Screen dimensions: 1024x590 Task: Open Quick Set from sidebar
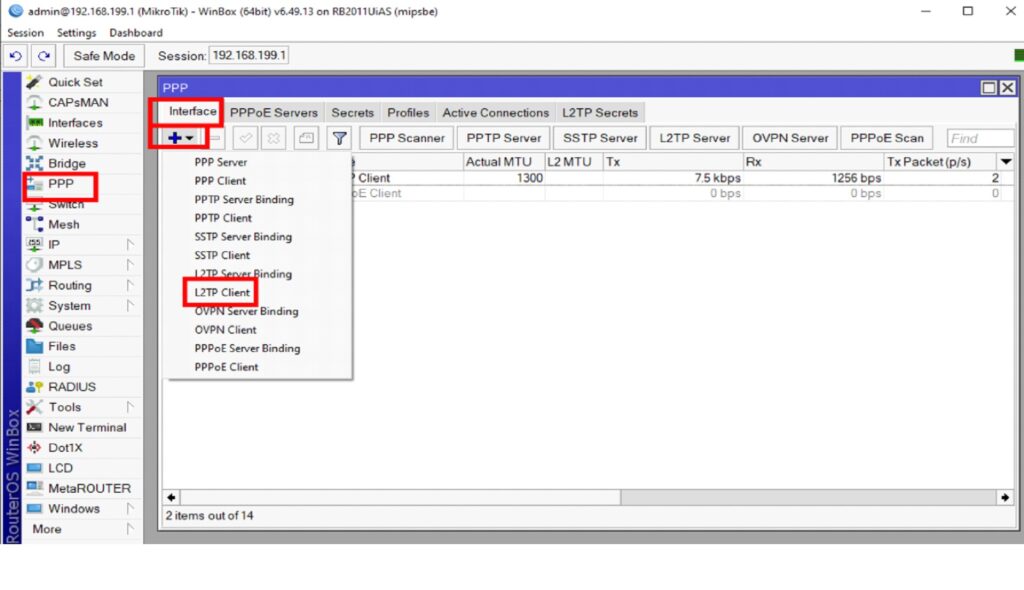pyautogui.click(x=75, y=82)
